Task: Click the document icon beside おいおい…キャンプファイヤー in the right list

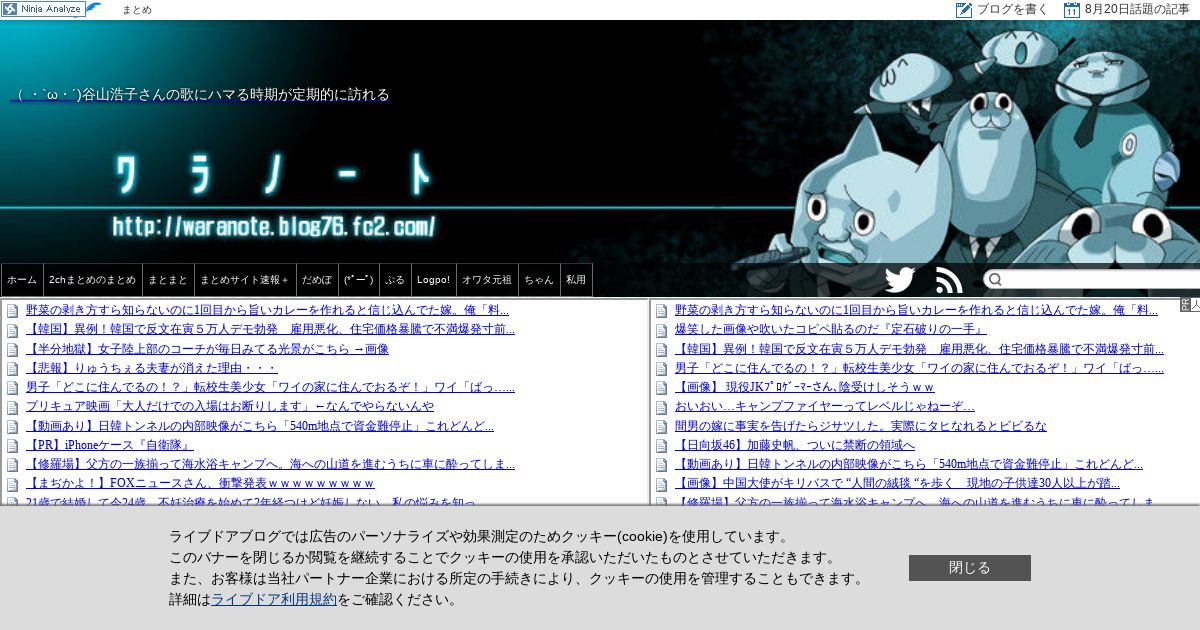Action: point(662,407)
